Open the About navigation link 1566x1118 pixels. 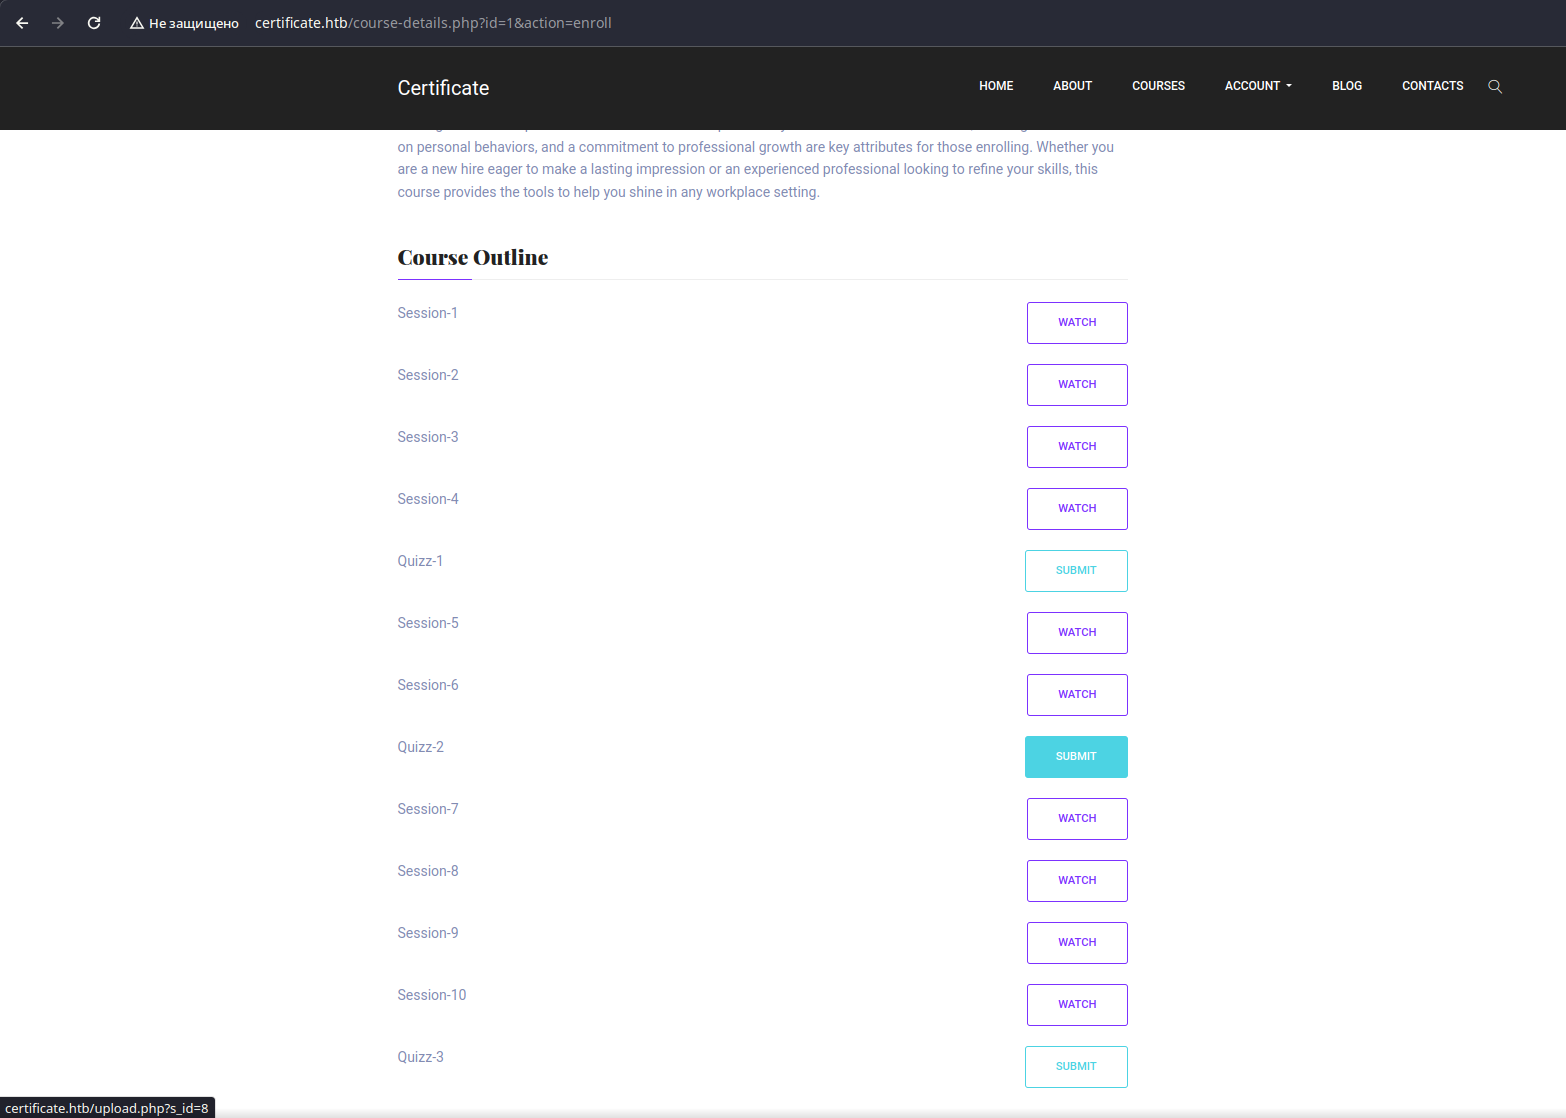(1072, 86)
